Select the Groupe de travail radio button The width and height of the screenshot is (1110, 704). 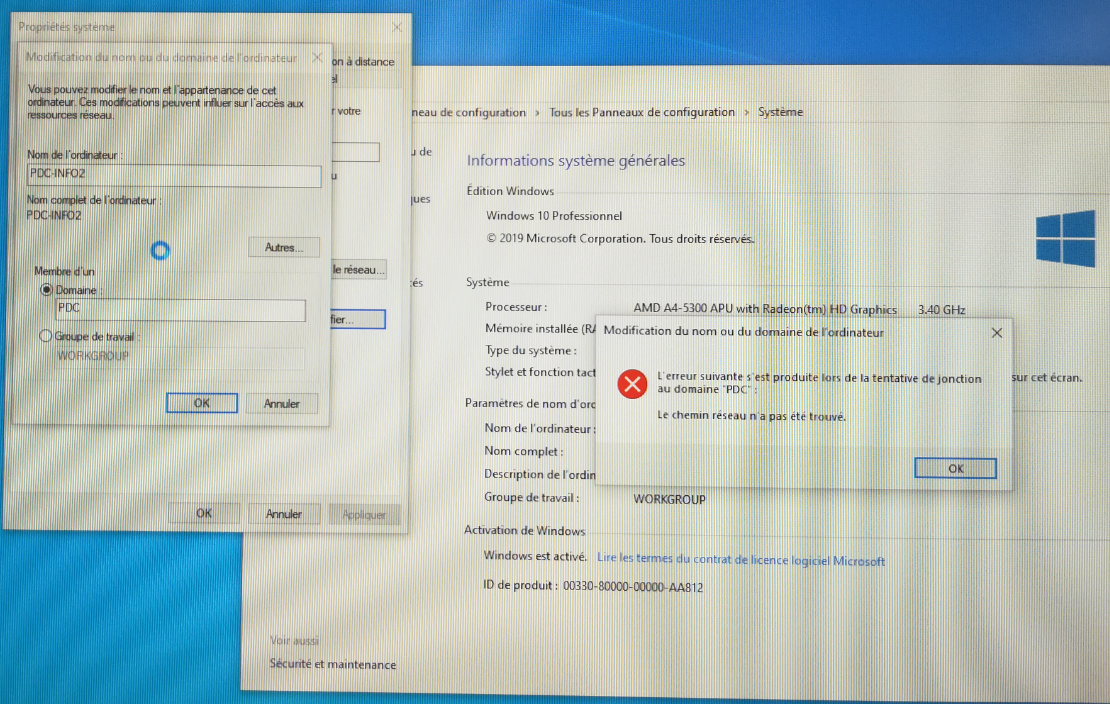click(x=46, y=336)
